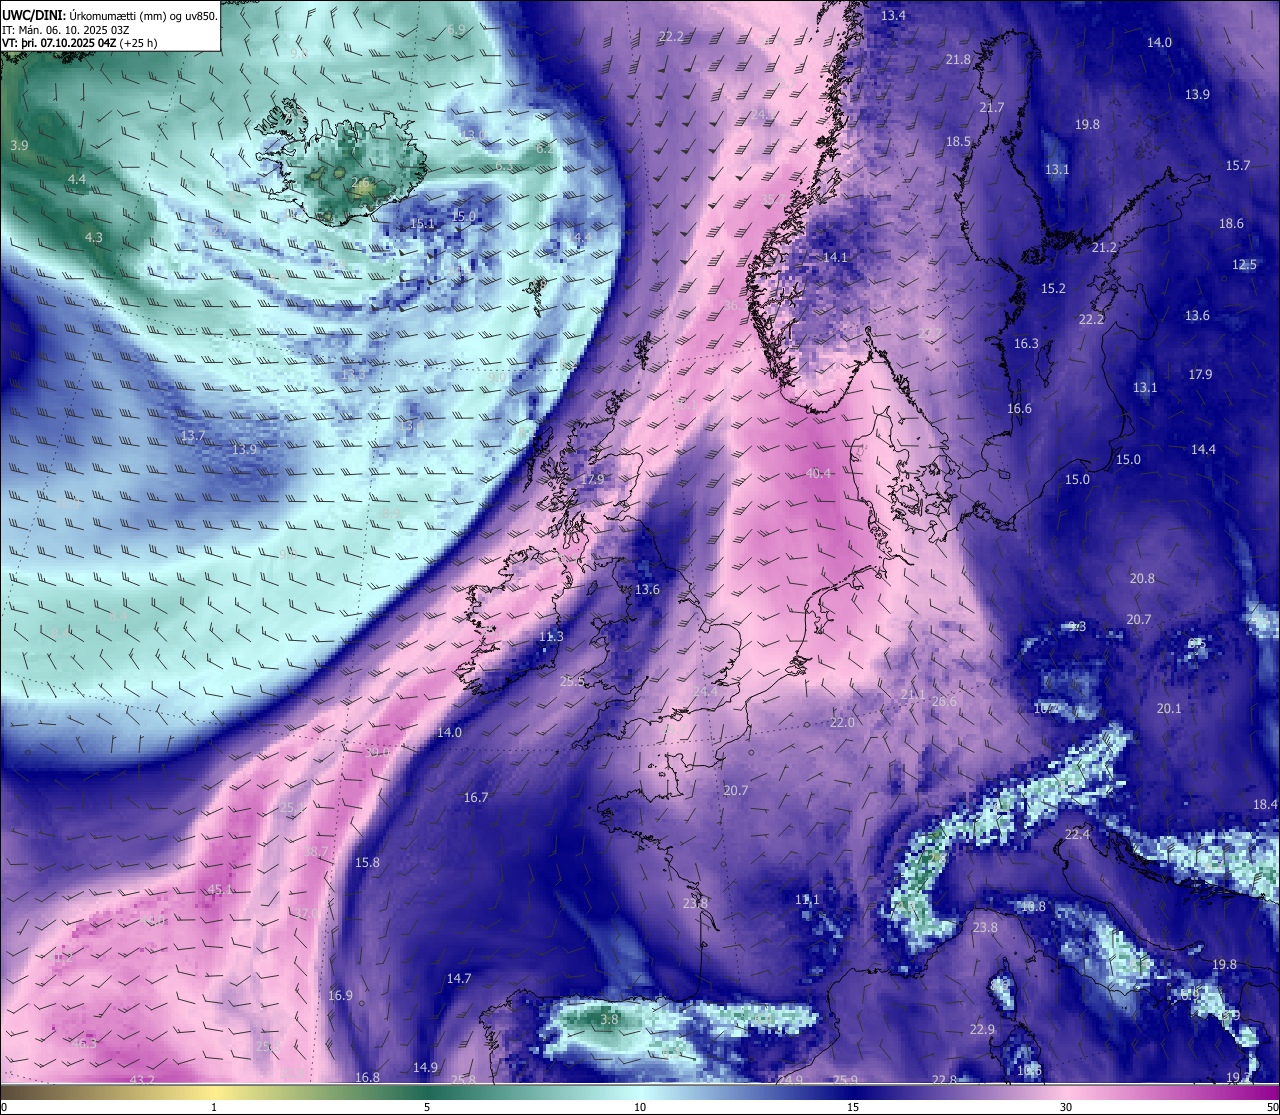This screenshot has width=1280, height=1115.
Task: Click the 22.0 value label
Action: pos(842,722)
